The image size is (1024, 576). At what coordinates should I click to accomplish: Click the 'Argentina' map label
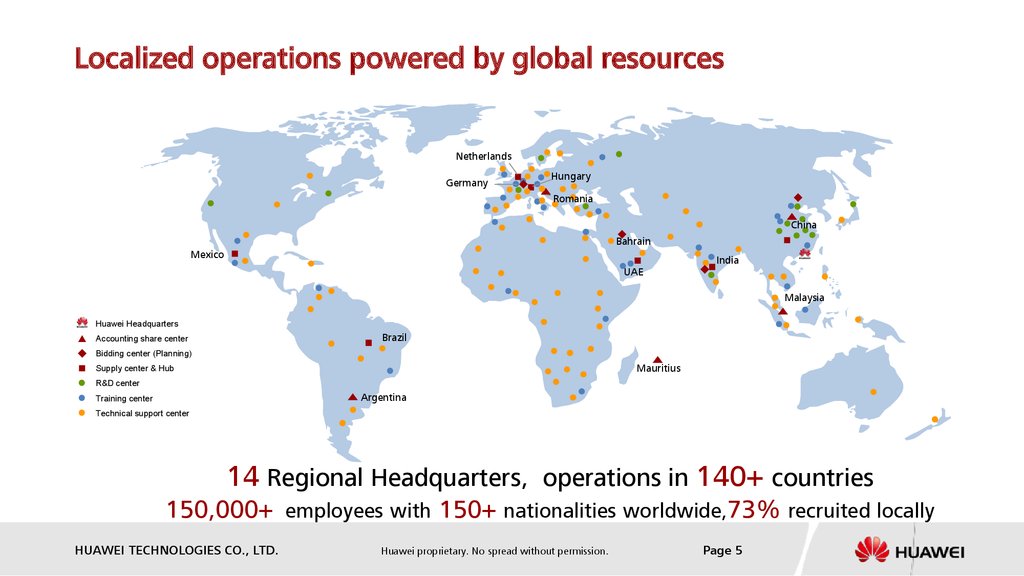pyautogui.click(x=383, y=398)
